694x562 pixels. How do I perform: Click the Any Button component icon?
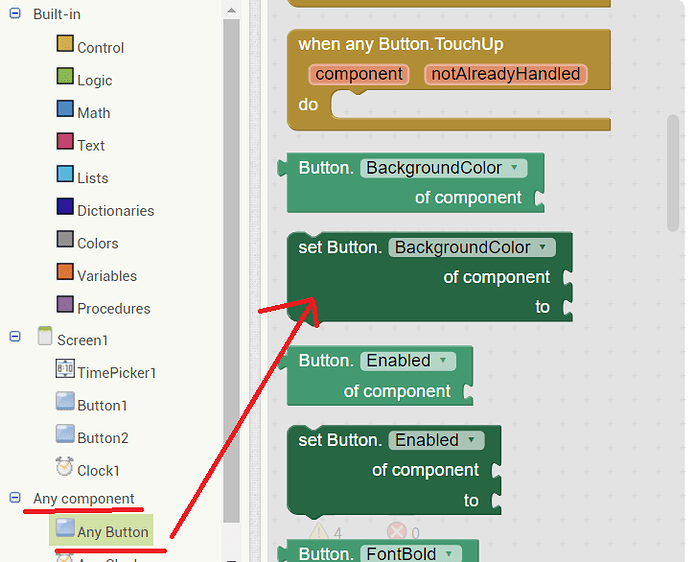(x=65, y=528)
